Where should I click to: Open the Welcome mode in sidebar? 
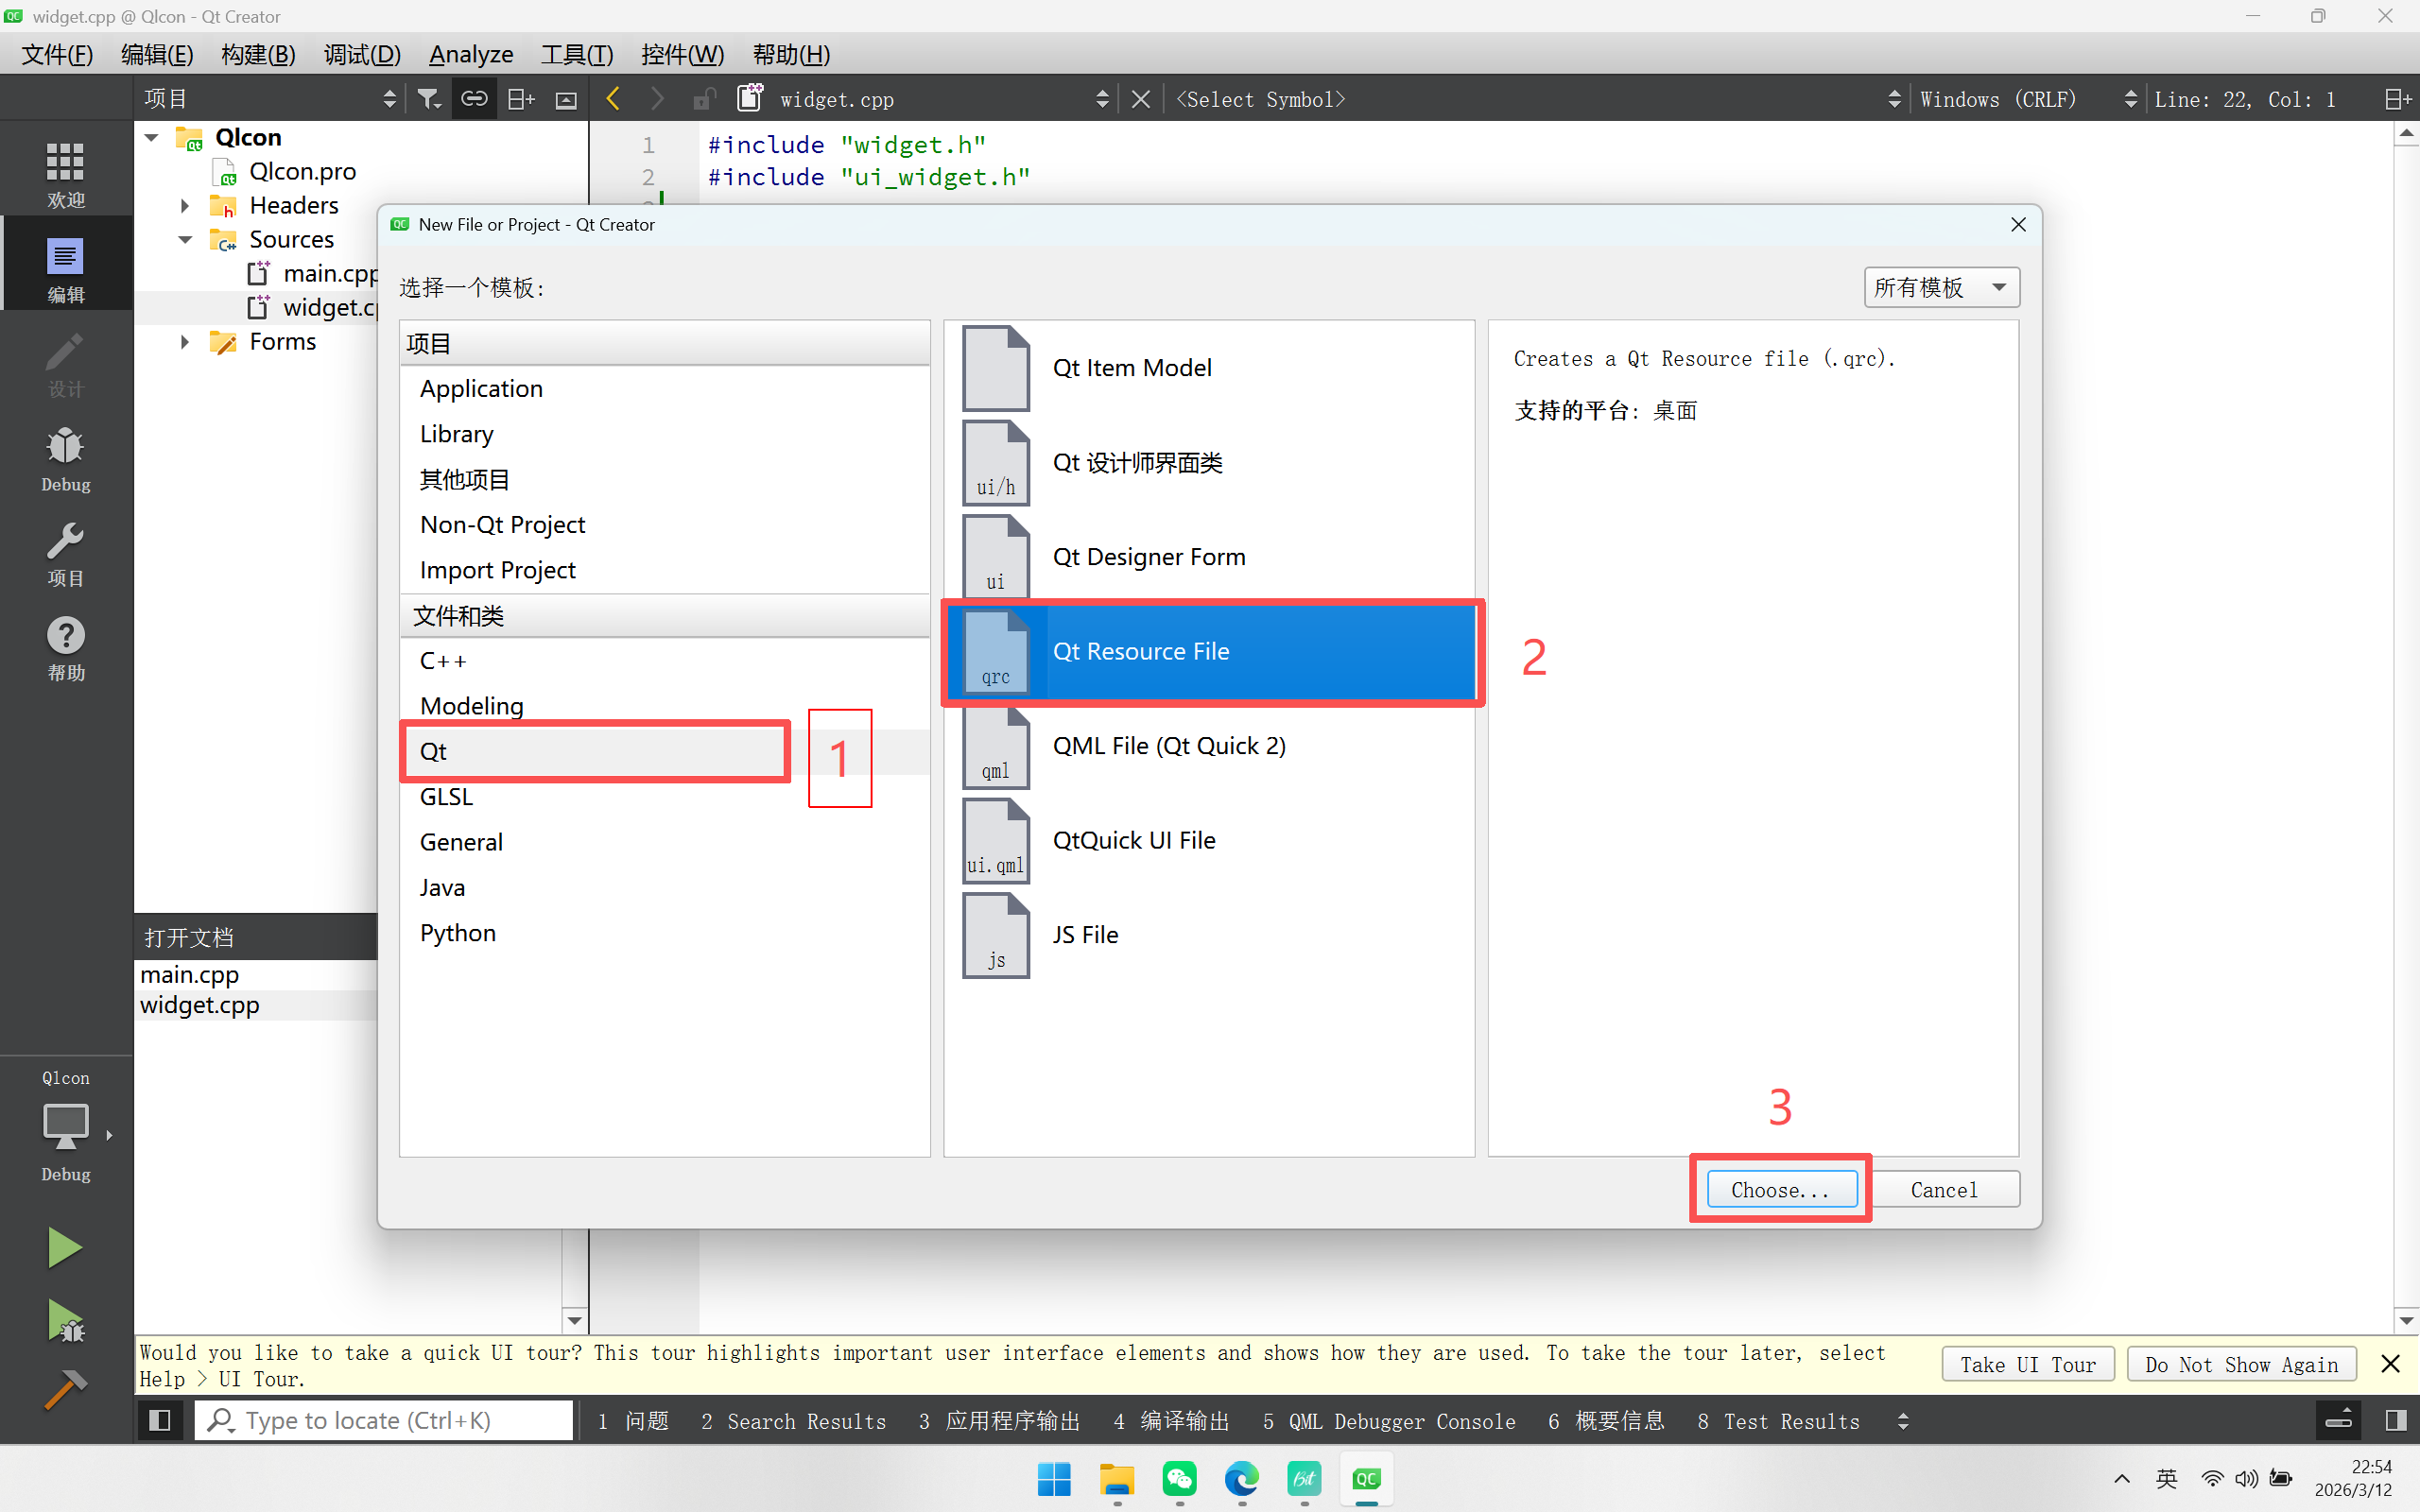(x=65, y=172)
